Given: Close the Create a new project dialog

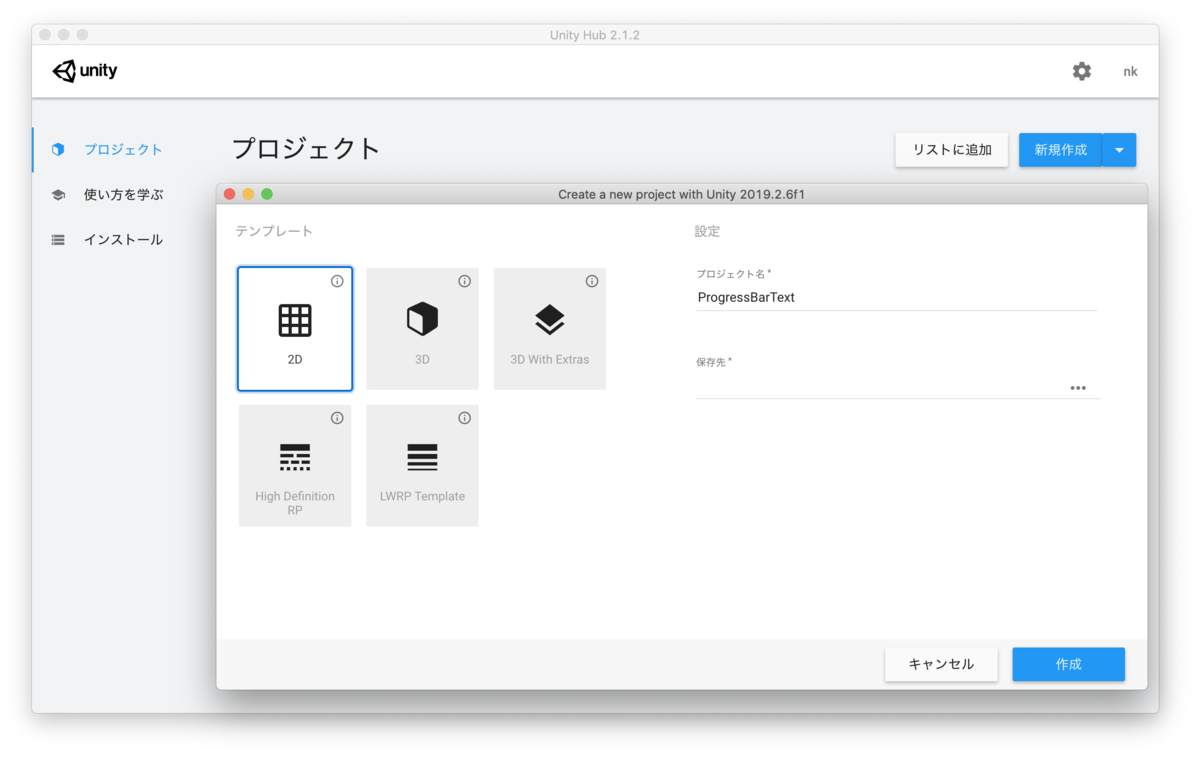Looking at the screenshot, I should [x=229, y=194].
